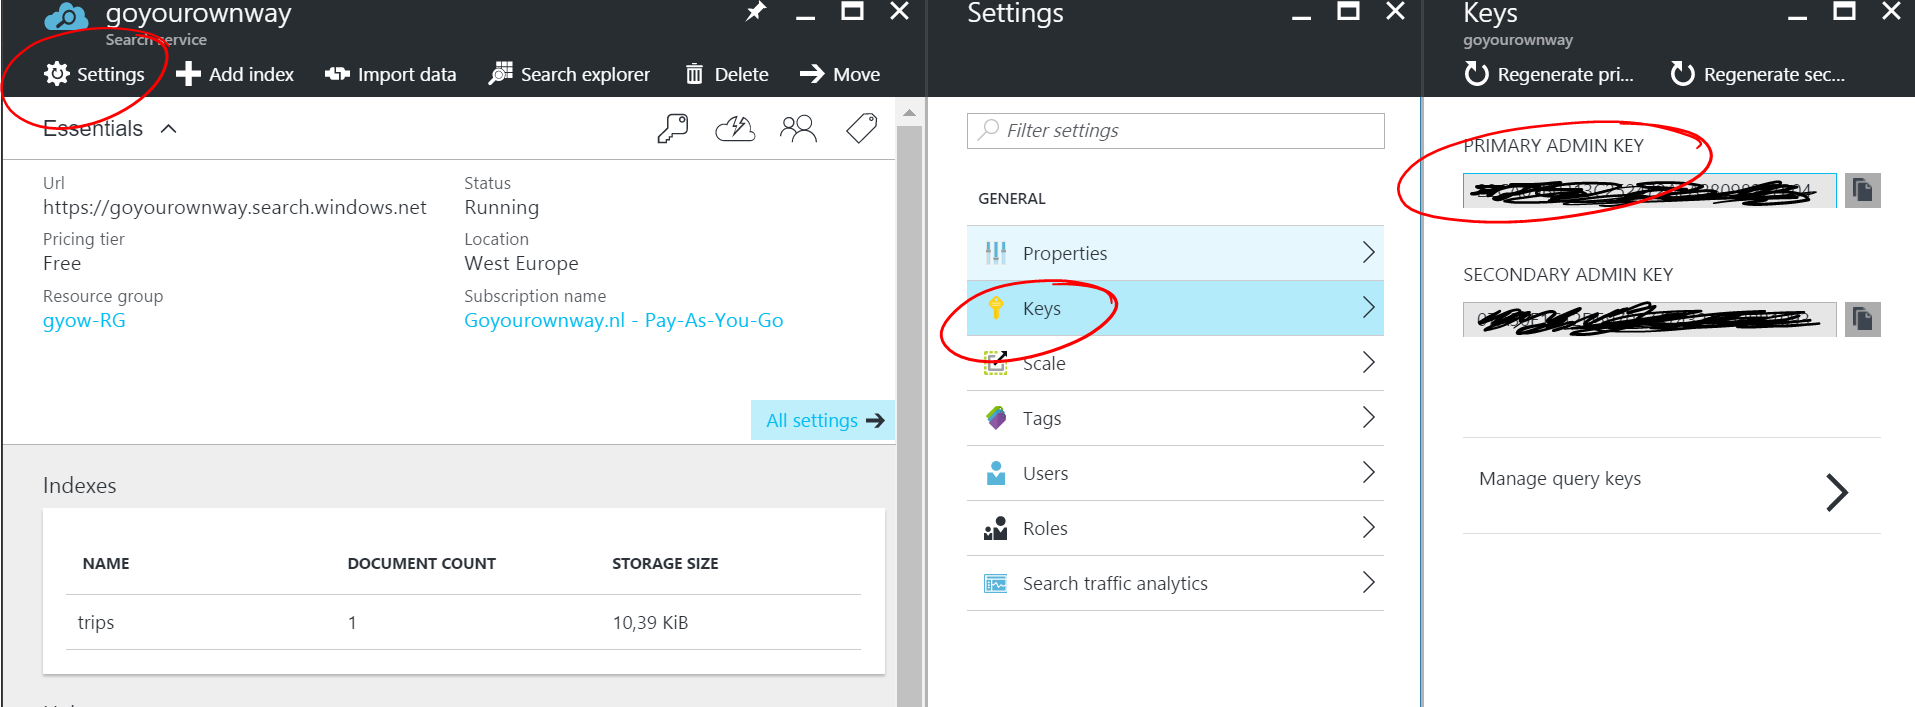
Task: Click the Azure Search service cloud icon
Action: pos(67,17)
